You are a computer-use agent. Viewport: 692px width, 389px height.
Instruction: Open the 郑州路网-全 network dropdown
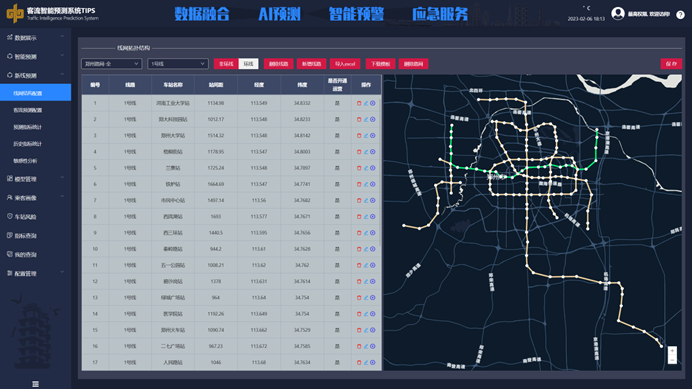point(111,64)
